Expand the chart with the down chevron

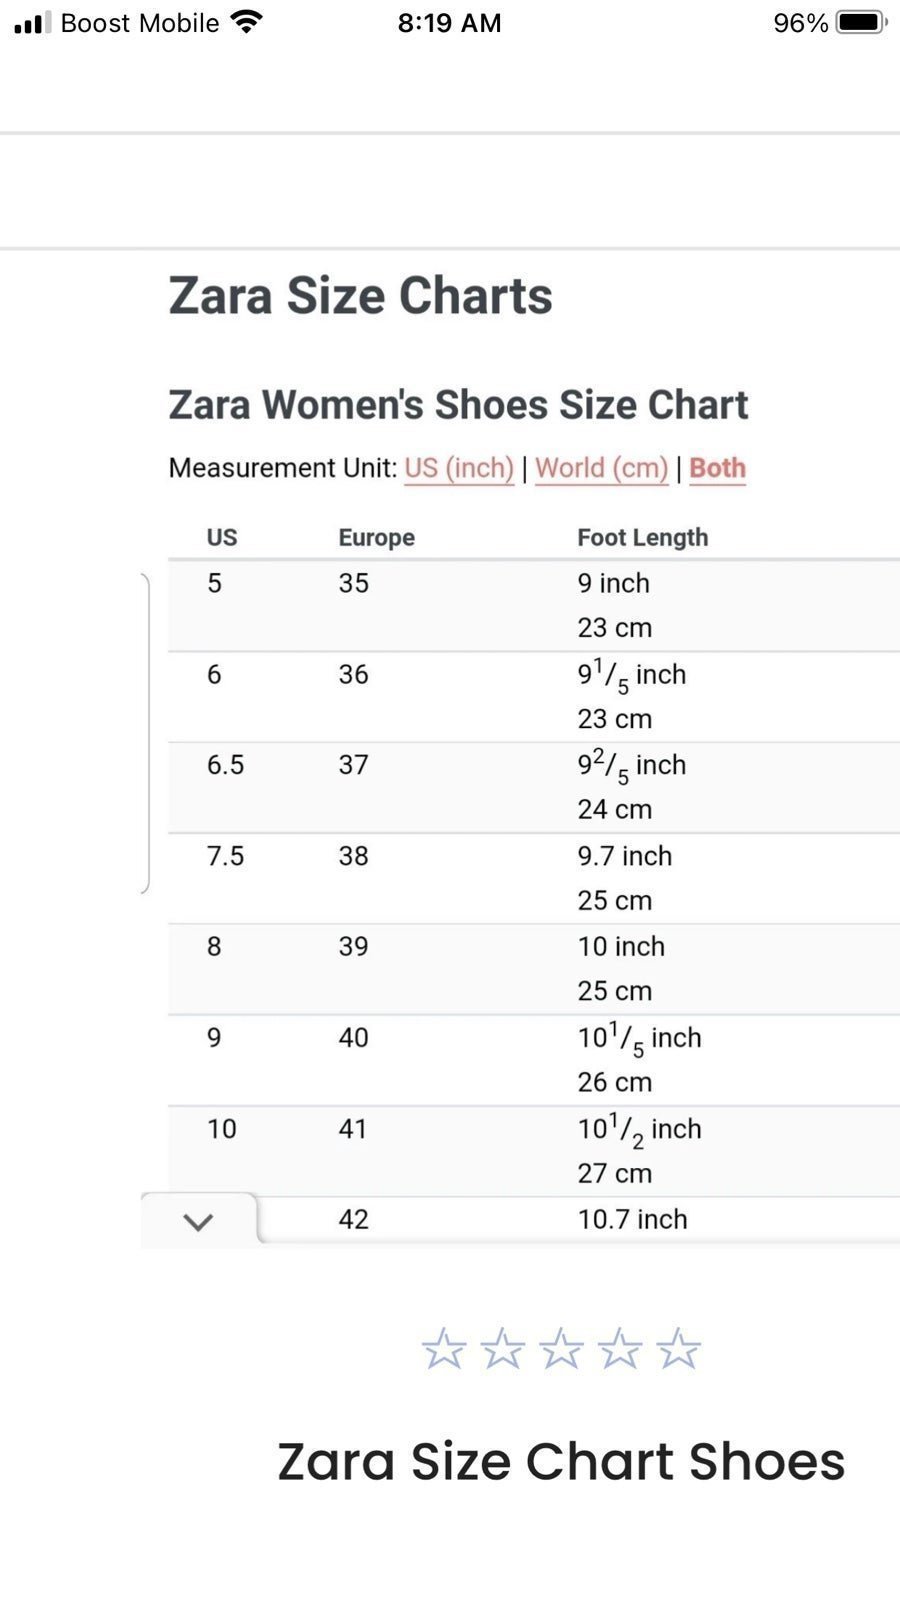coord(199,1221)
